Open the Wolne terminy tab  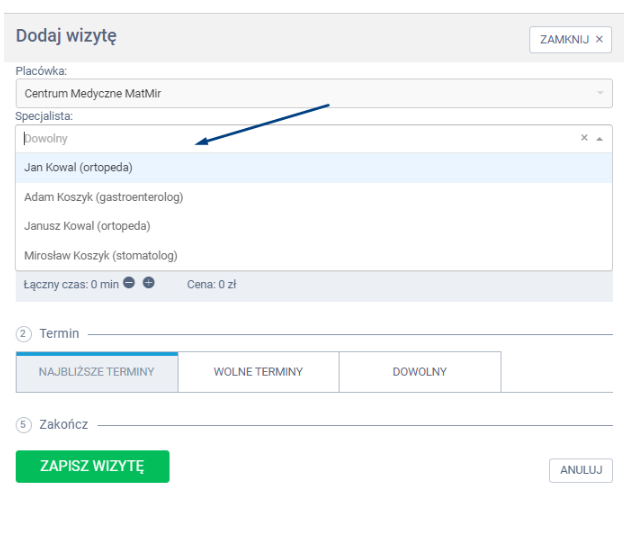(x=258, y=372)
